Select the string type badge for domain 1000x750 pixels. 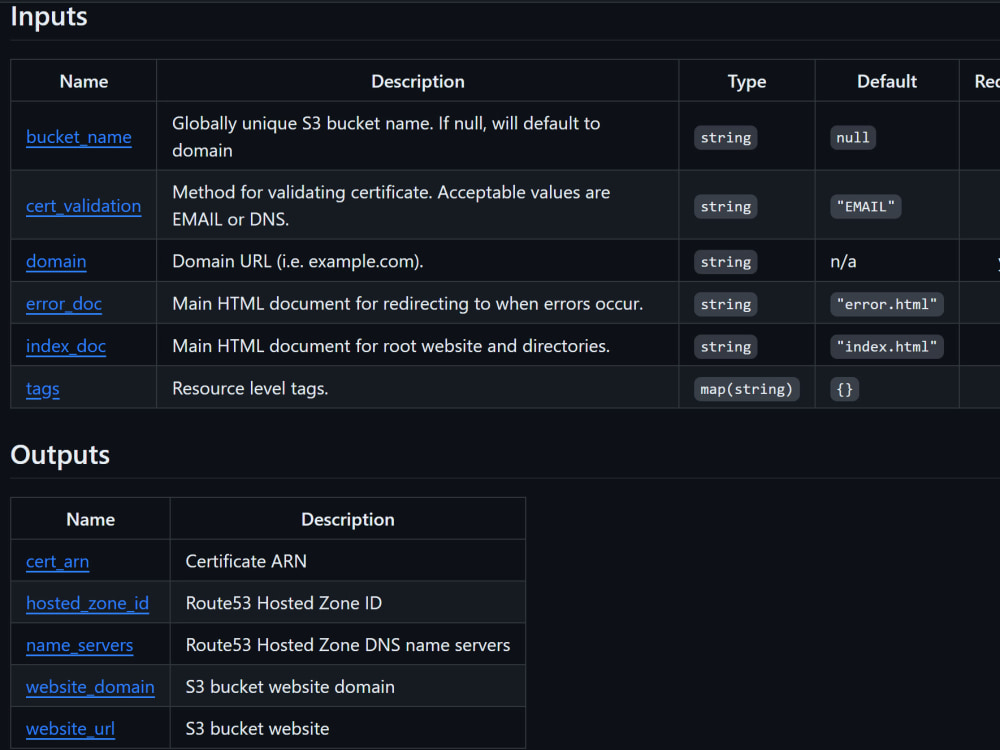tap(725, 261)
